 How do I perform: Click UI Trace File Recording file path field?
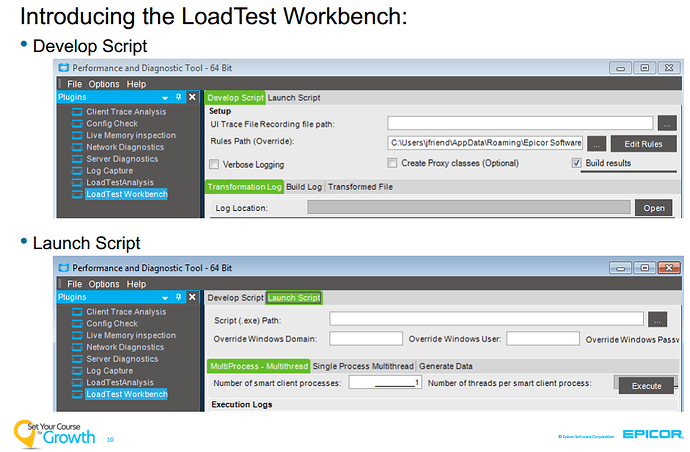(x=520, y=123)
